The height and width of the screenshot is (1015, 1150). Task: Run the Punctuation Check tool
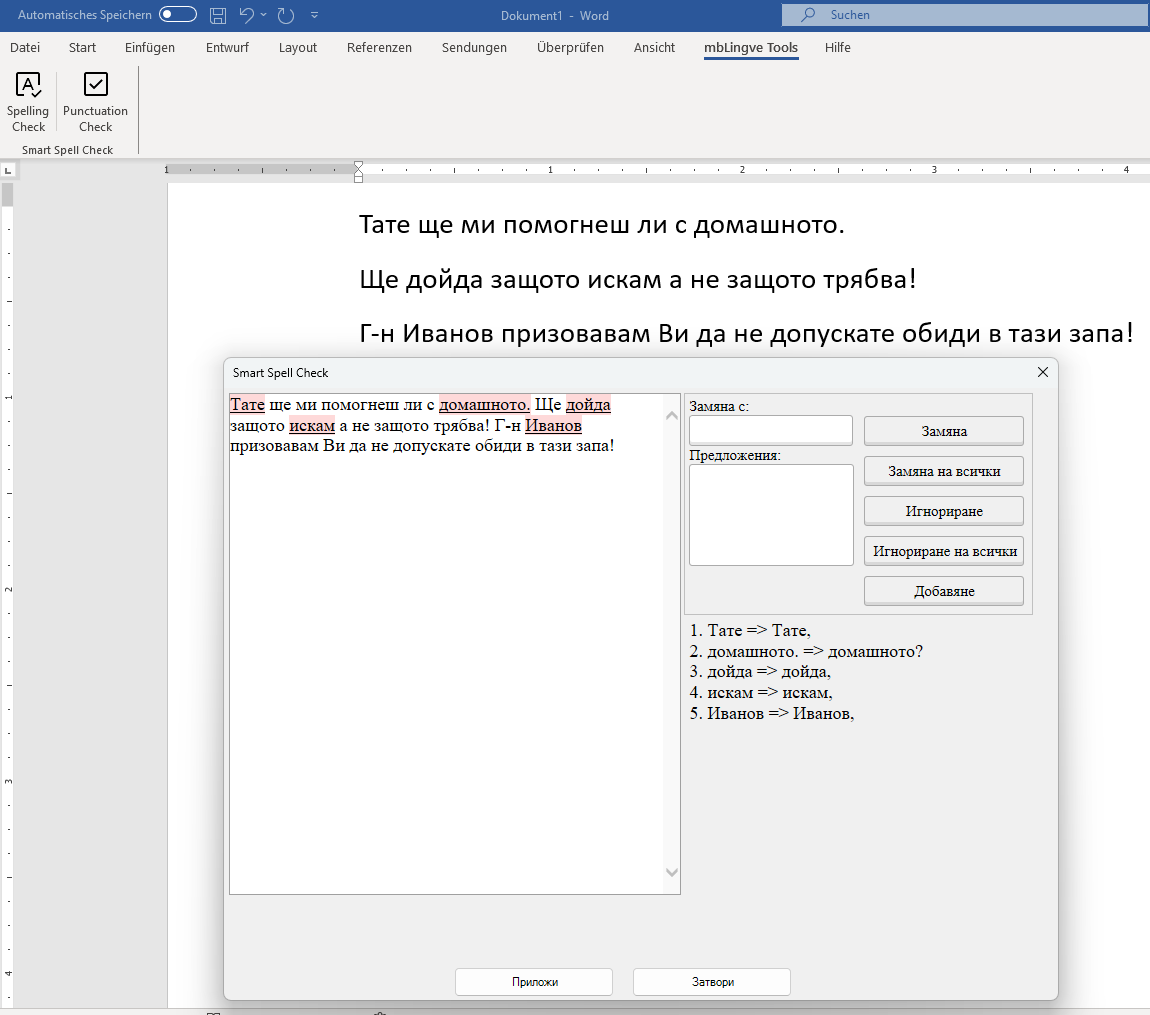95,102
